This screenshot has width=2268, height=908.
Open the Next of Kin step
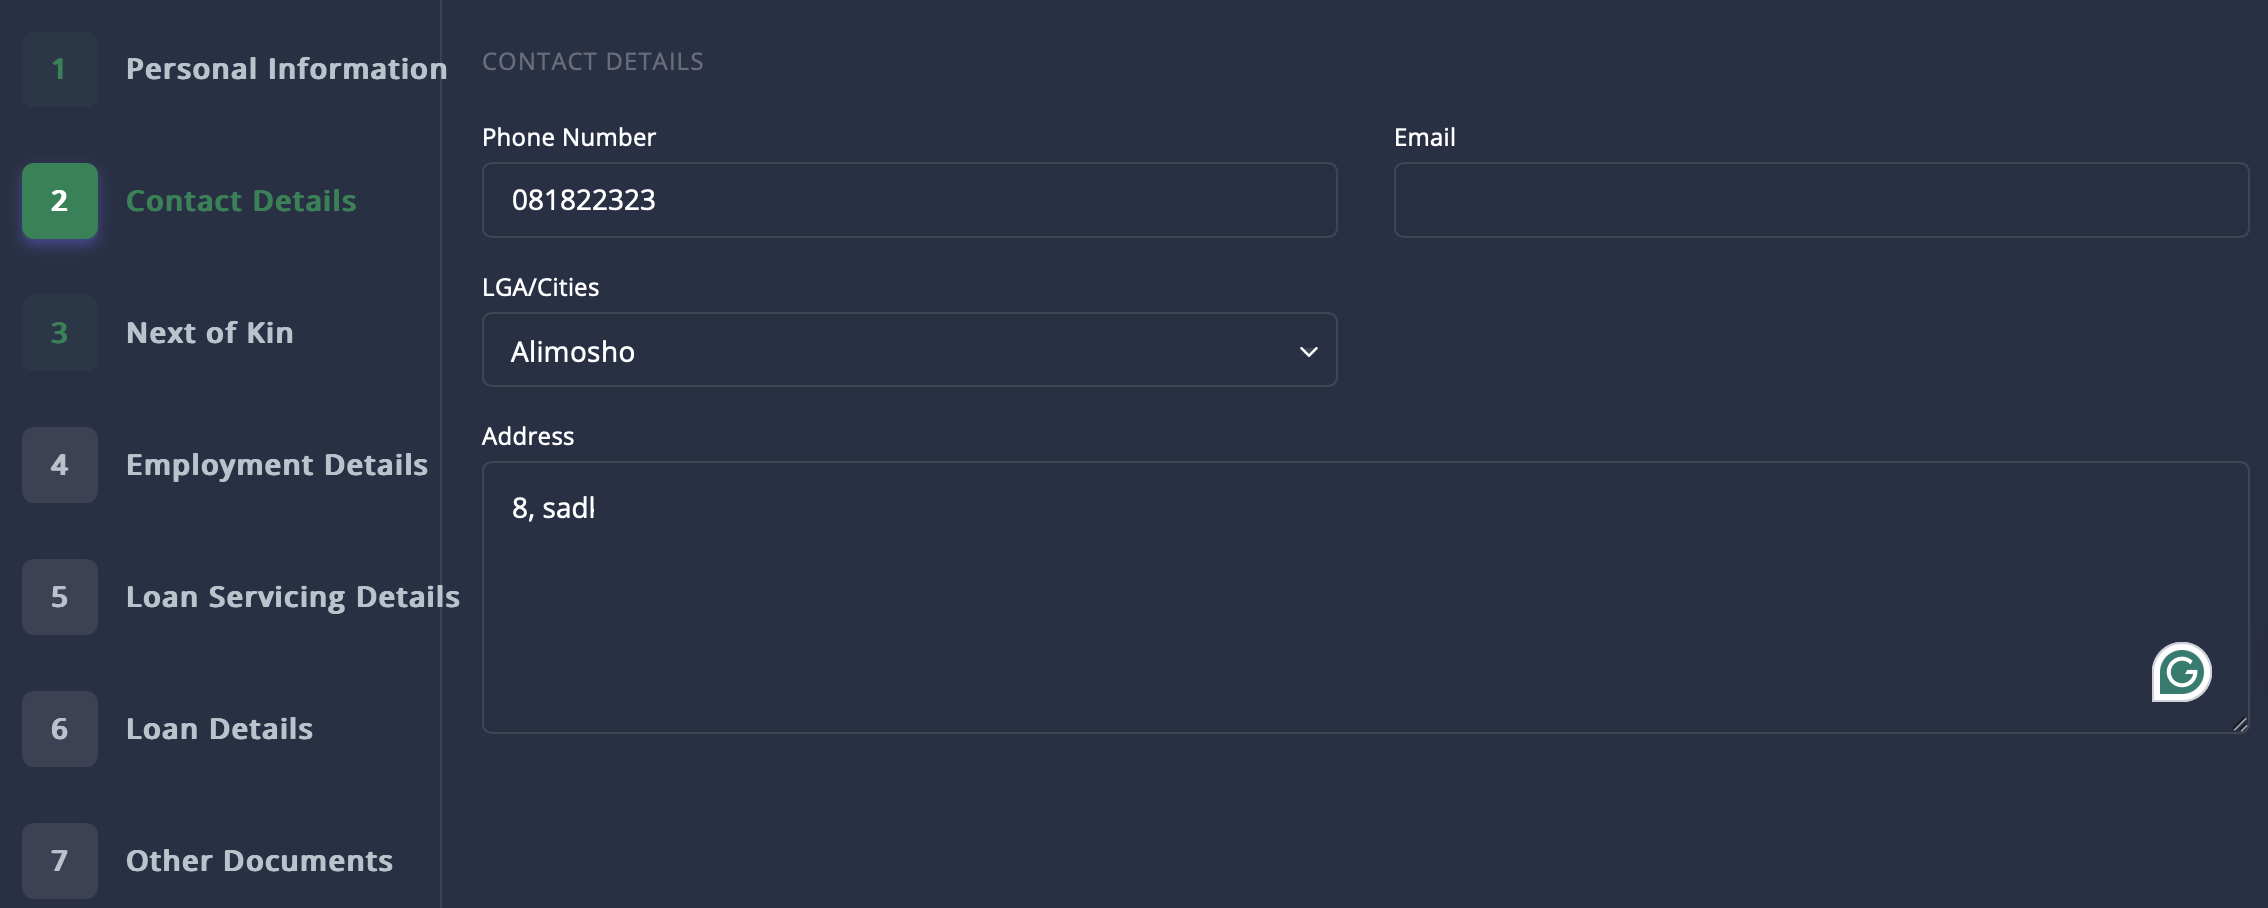coord(210,333)
